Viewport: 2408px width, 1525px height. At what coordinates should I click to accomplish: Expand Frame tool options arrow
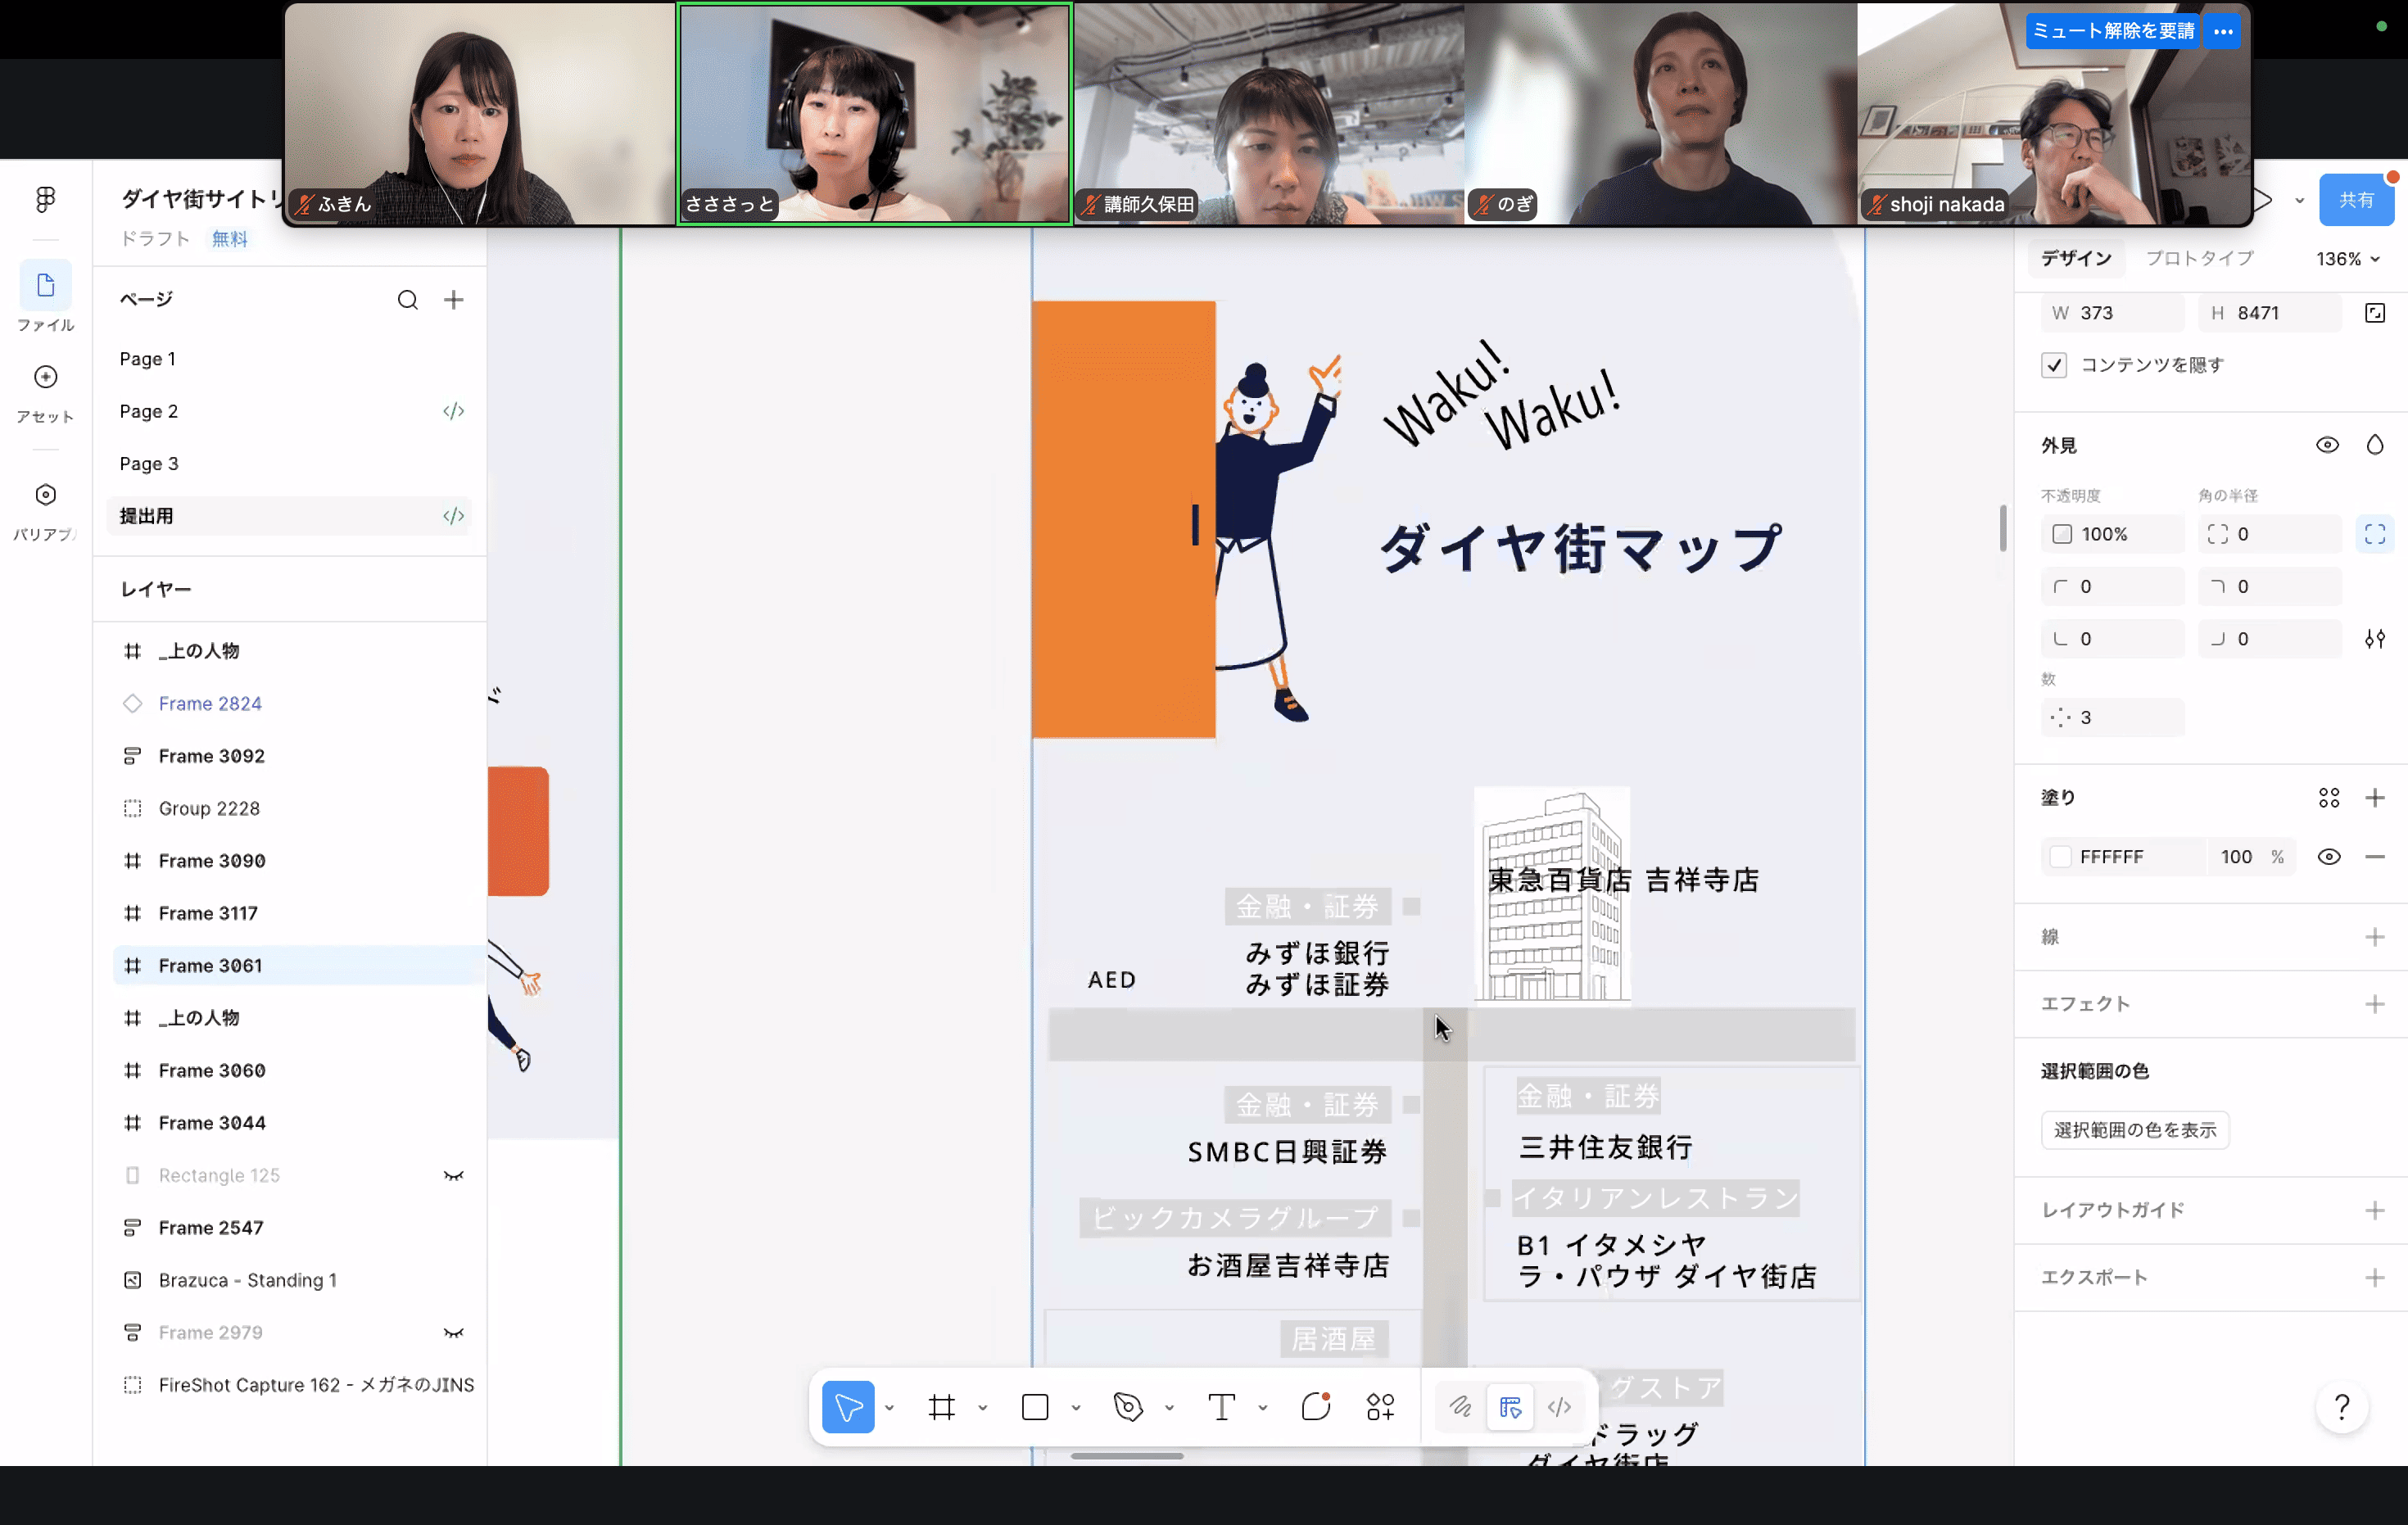point(982,1408)
